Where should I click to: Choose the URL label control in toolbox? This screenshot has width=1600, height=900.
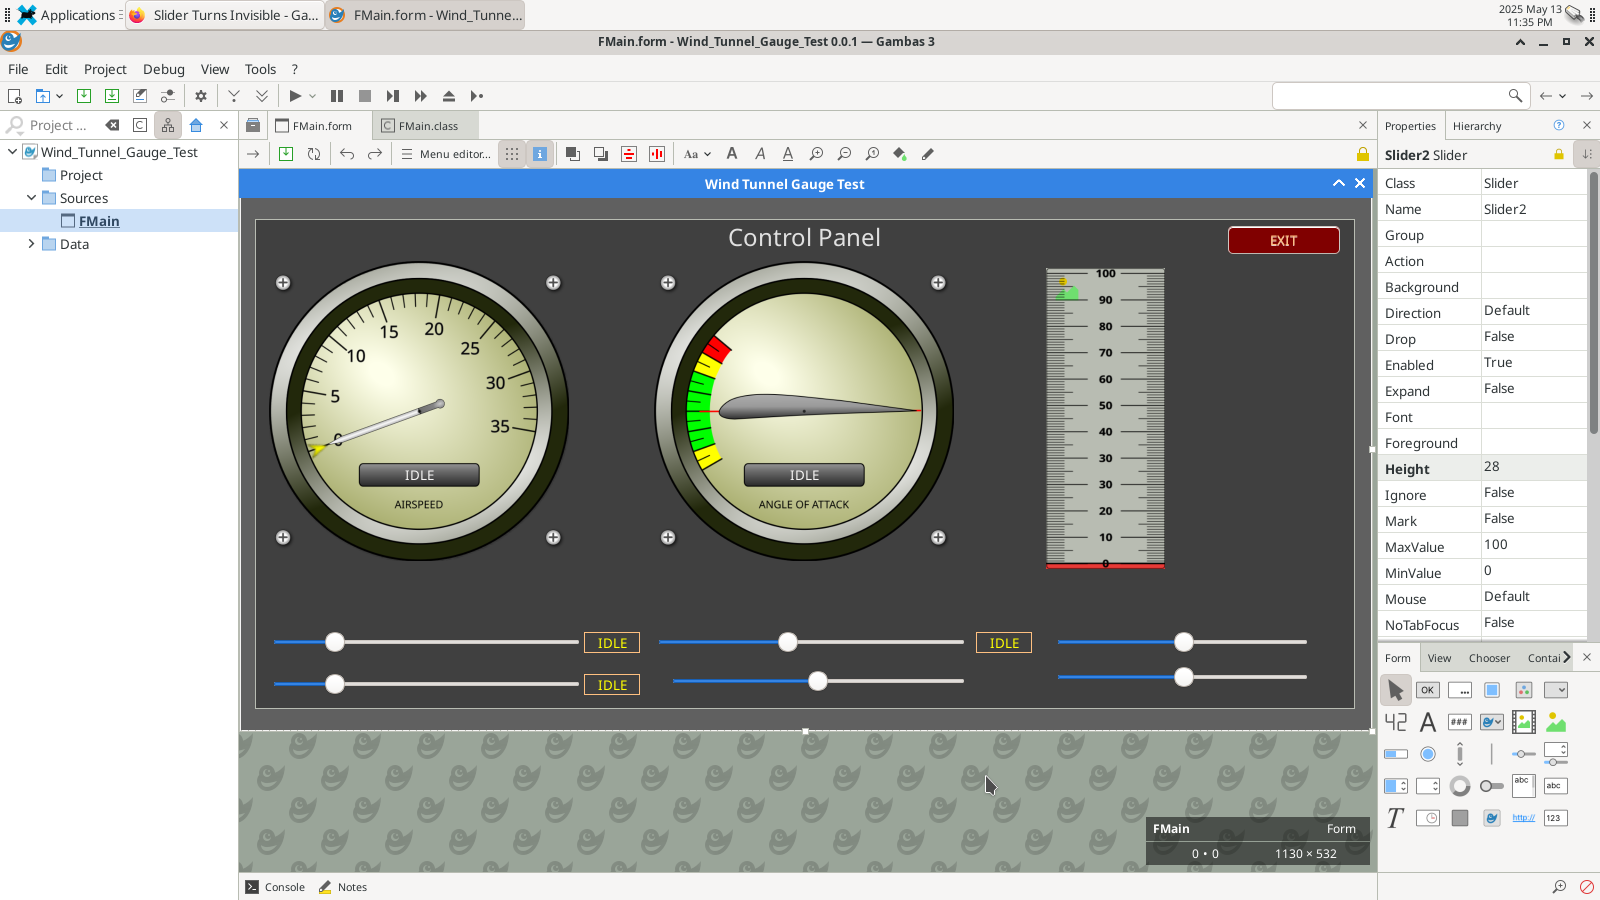tap(1523, 818)
